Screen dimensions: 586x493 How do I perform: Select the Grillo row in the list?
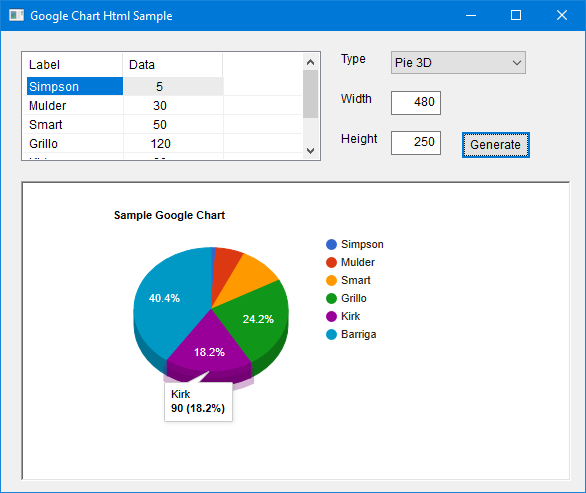(162, 144)
